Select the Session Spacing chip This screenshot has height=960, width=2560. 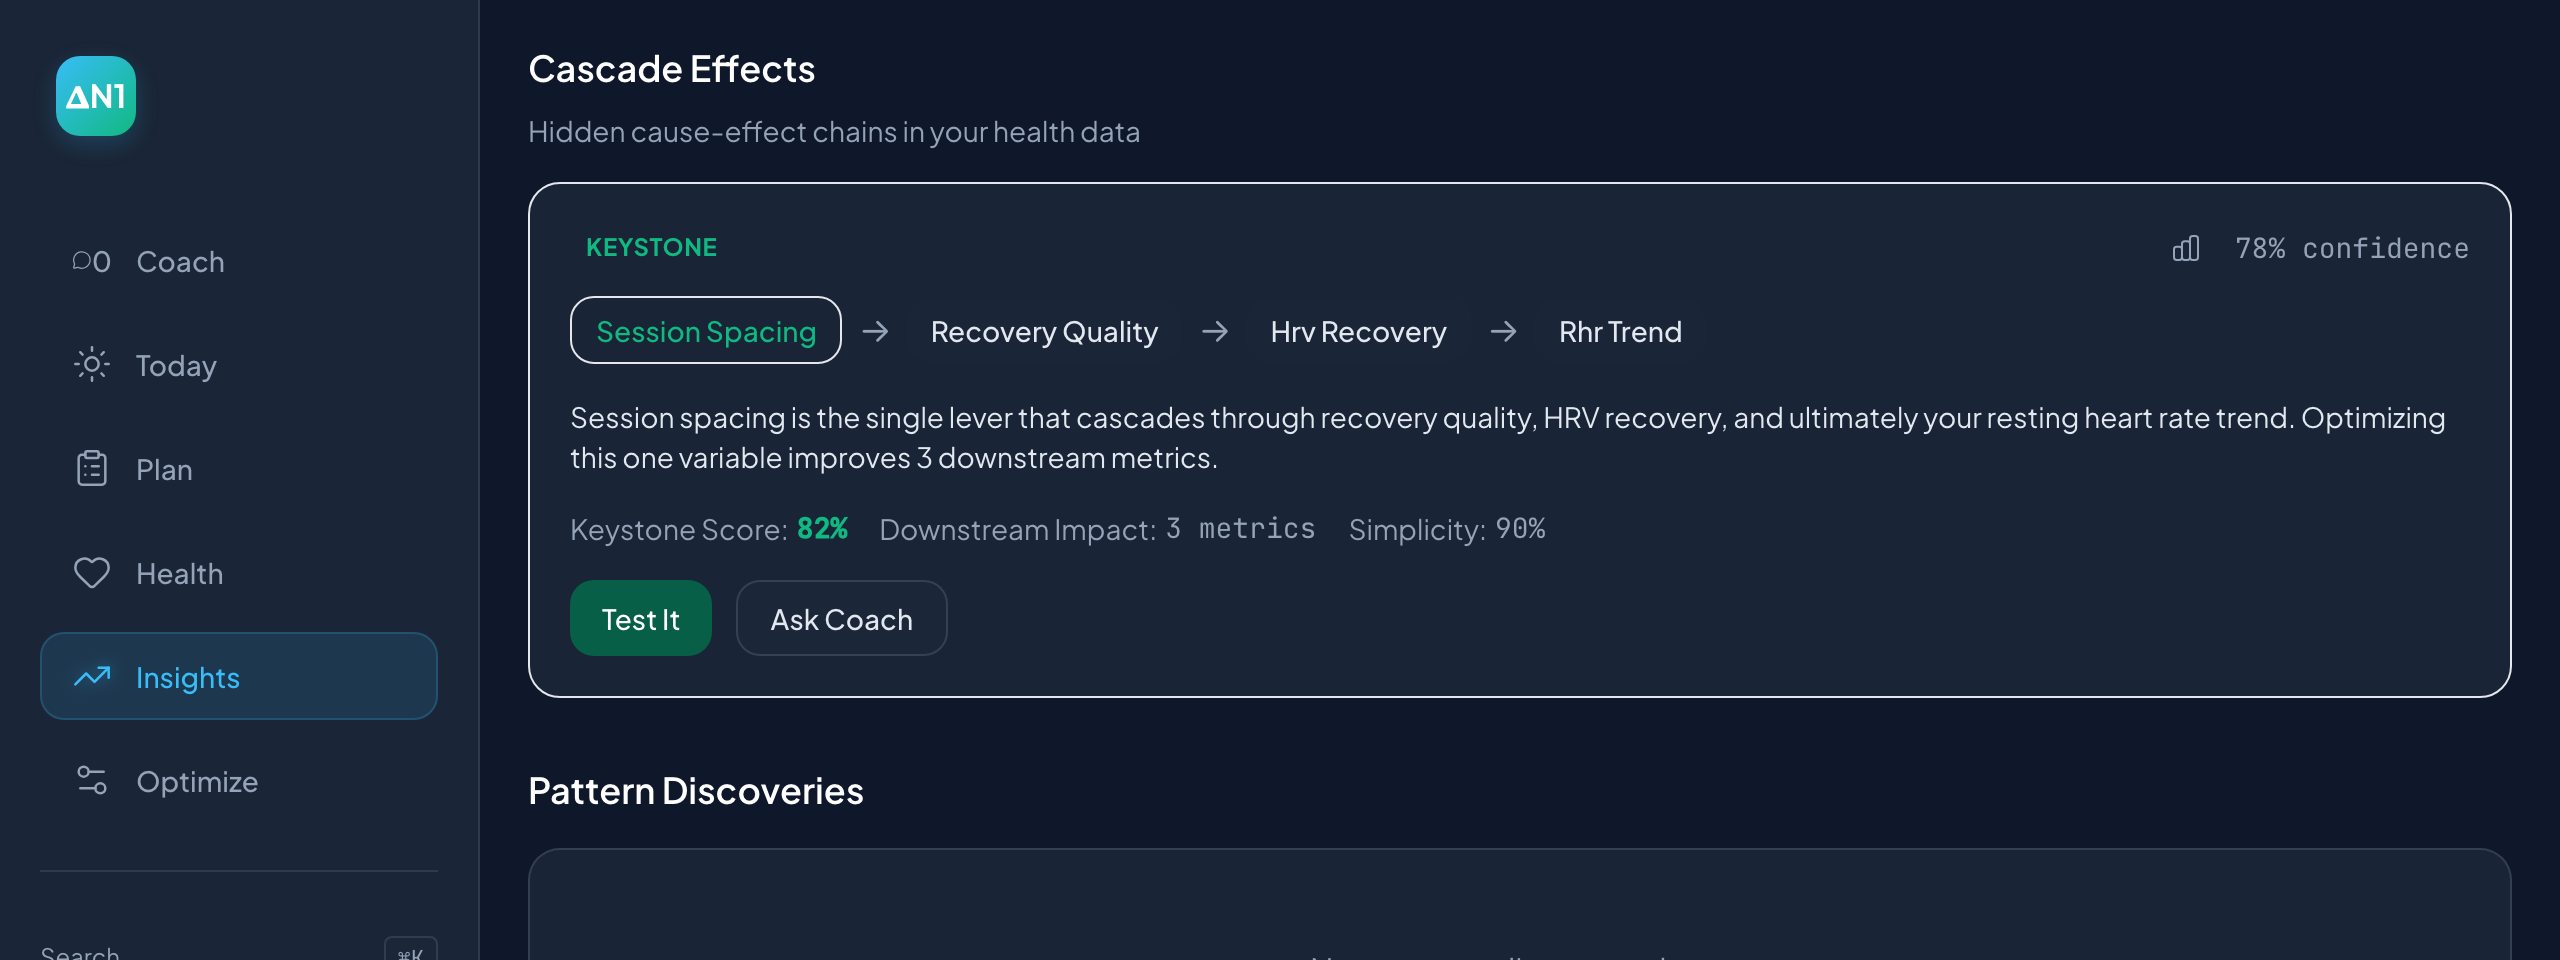(705, 331)
